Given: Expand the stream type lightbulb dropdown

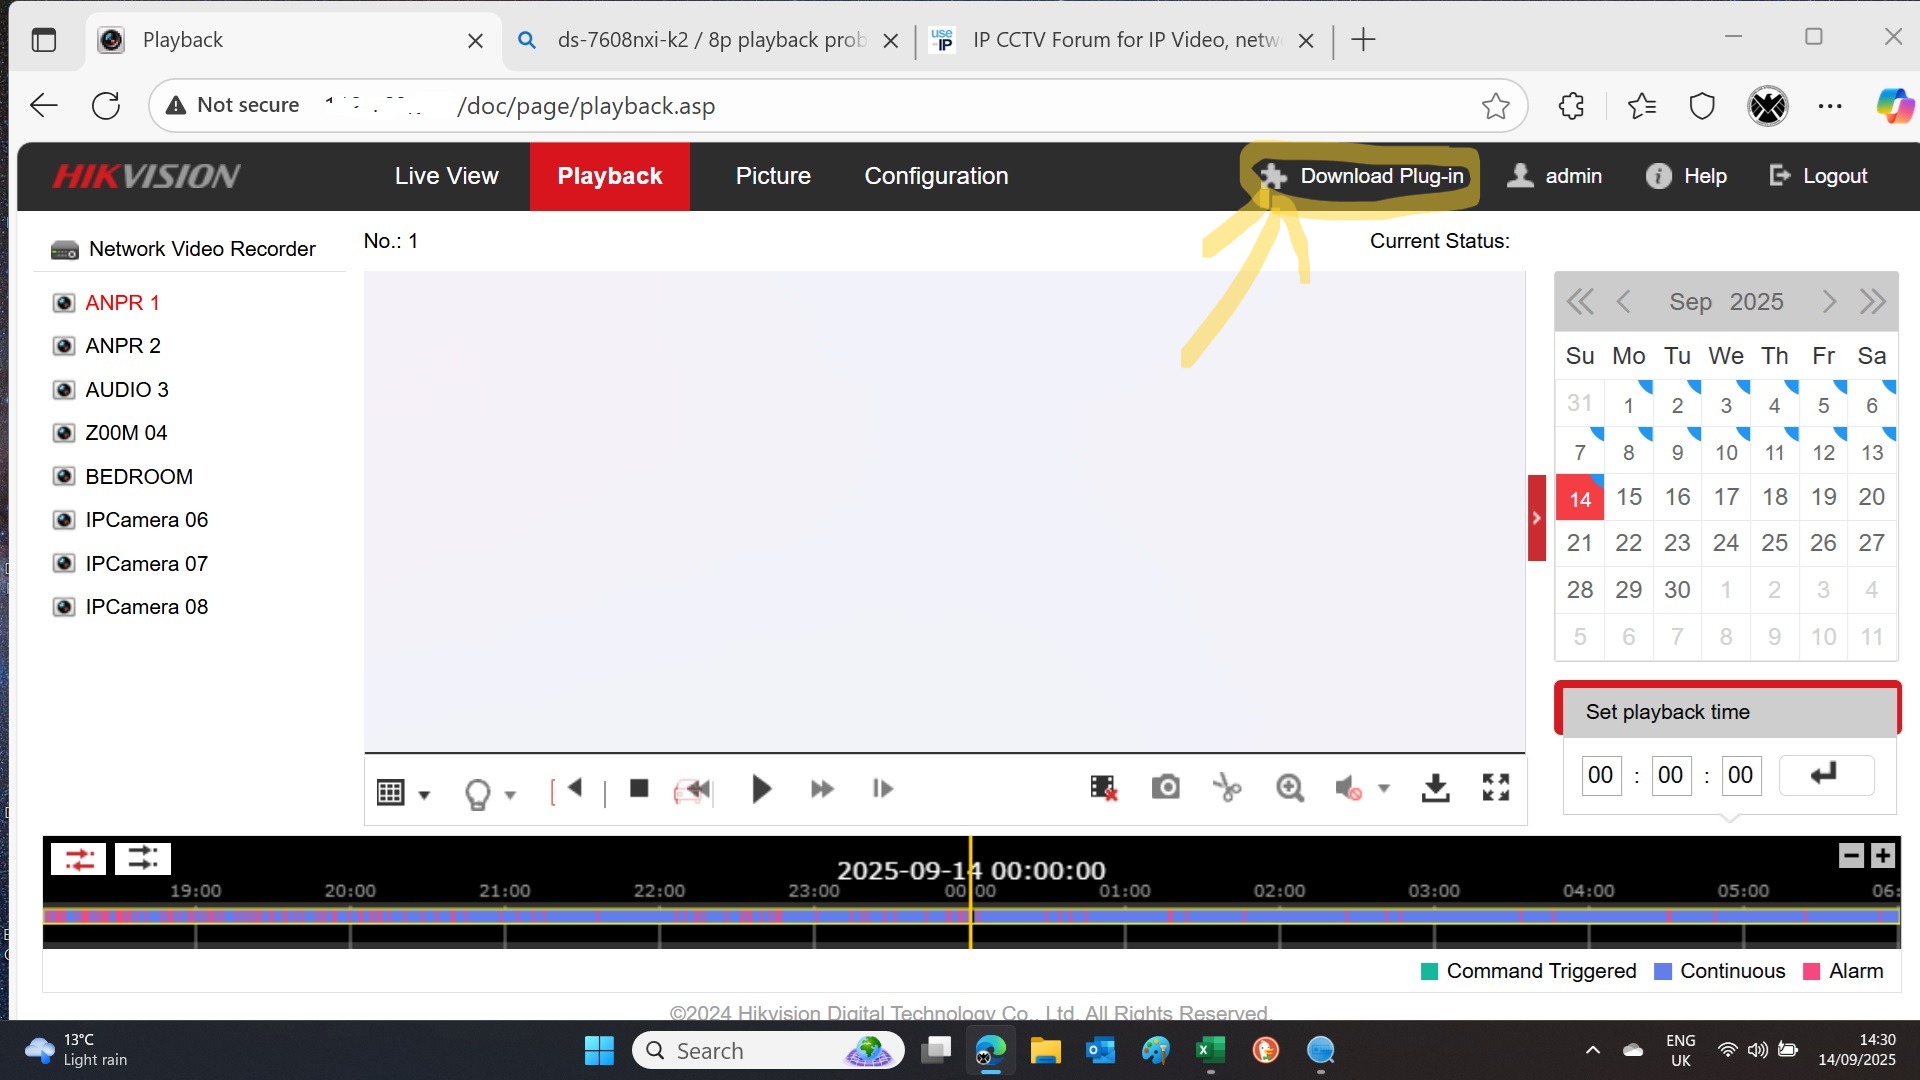Looking at the screenshot, I should 510,795.
